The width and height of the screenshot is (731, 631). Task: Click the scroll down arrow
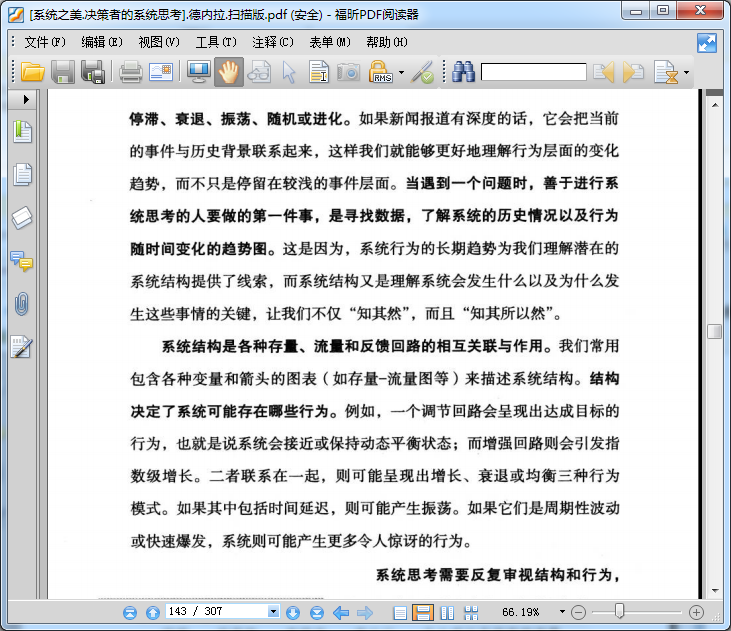tap(715, 591)
